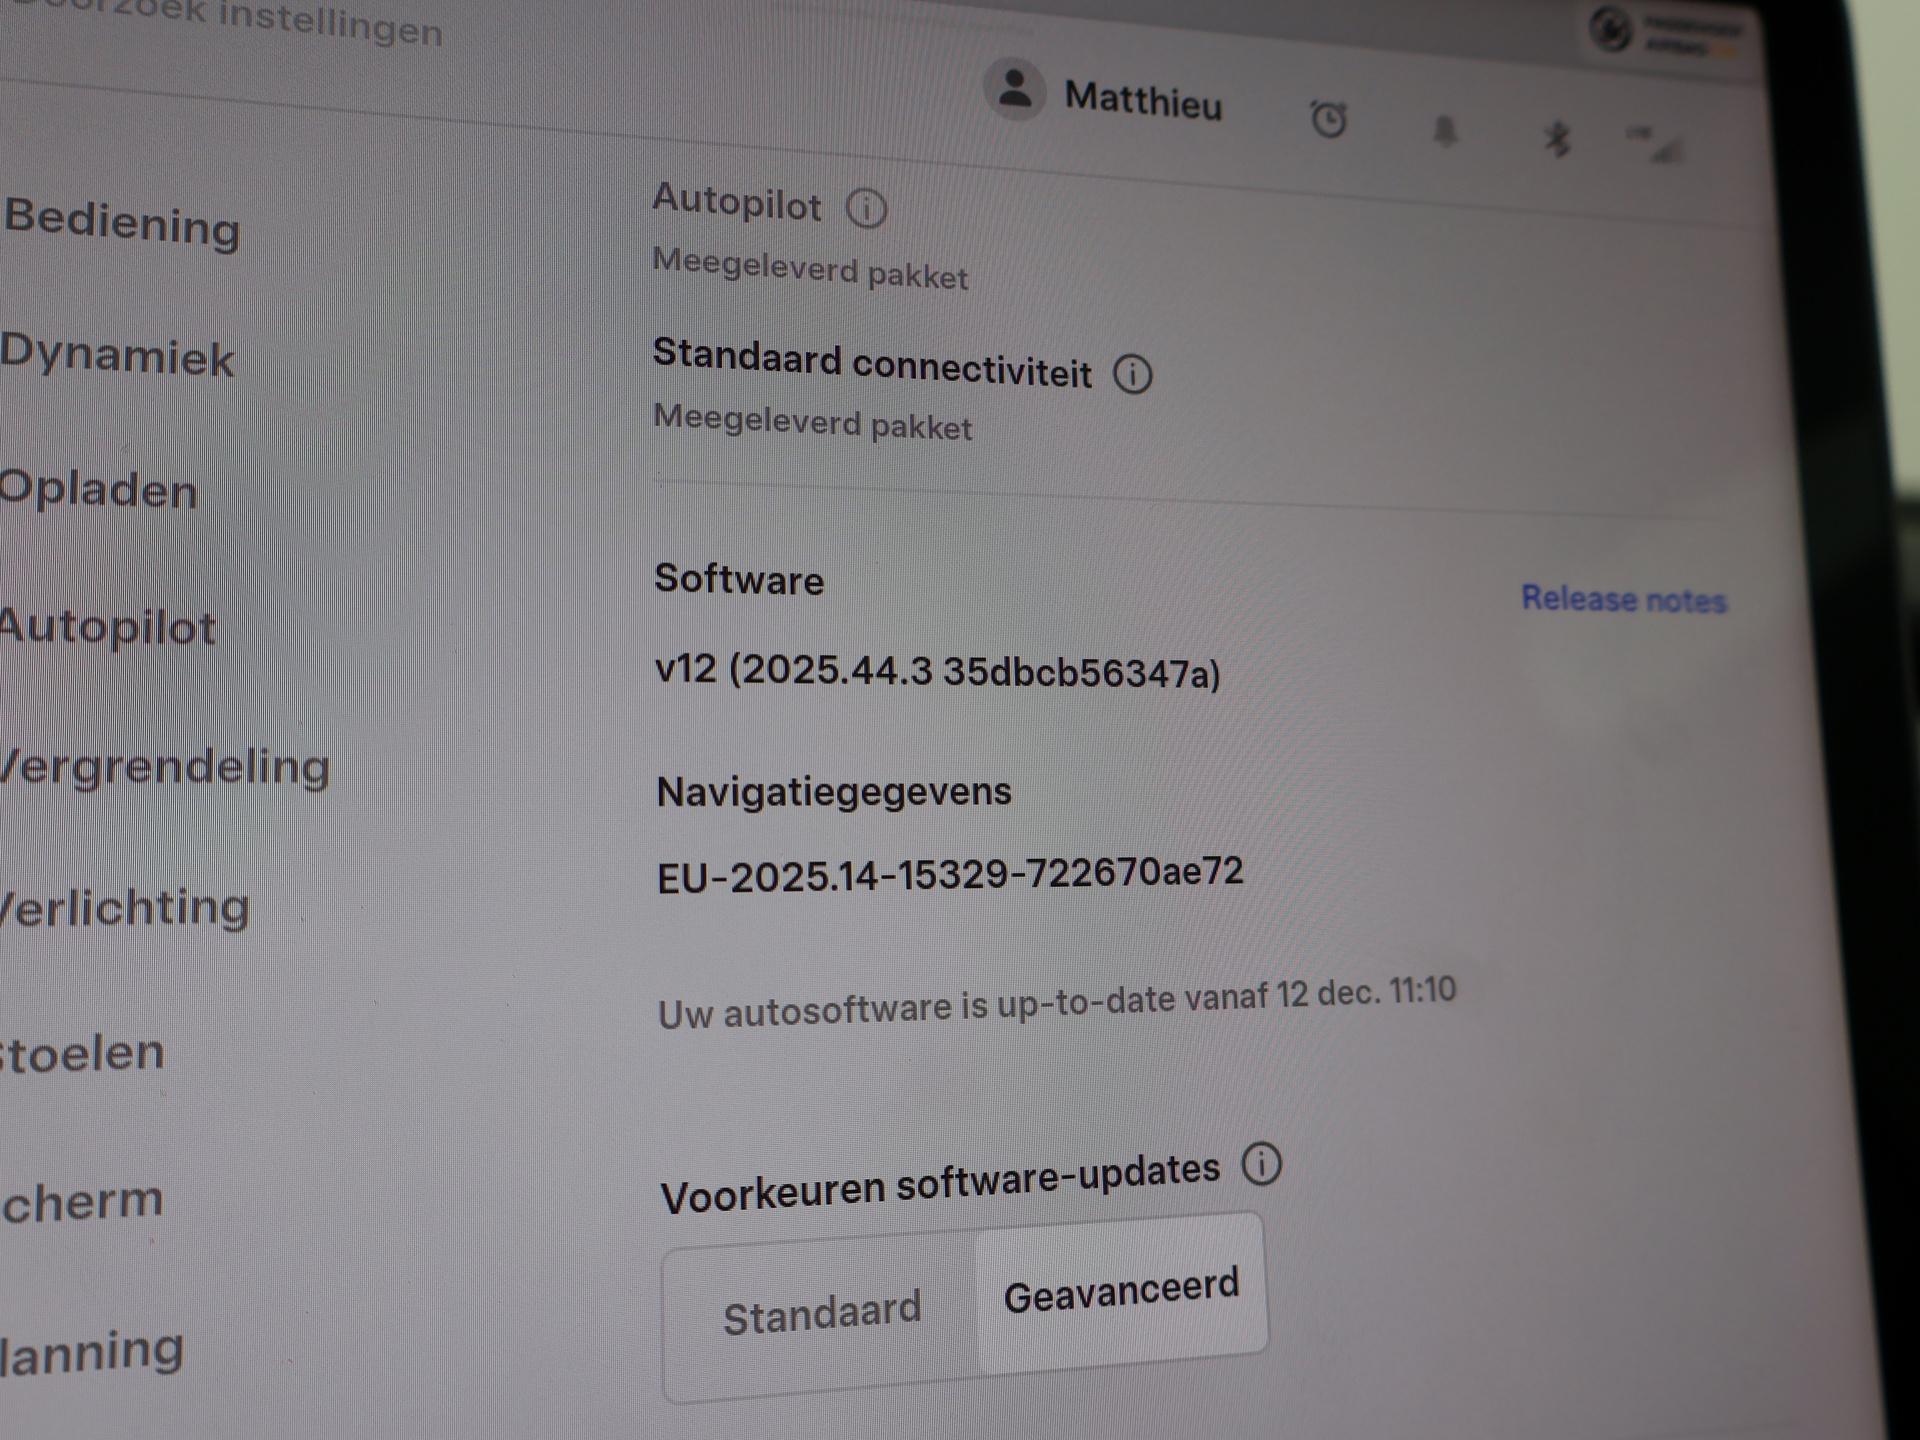Screen dimensions: 1920x1440
Task: Open Autopilot in the sidebar
Action: 107,627
